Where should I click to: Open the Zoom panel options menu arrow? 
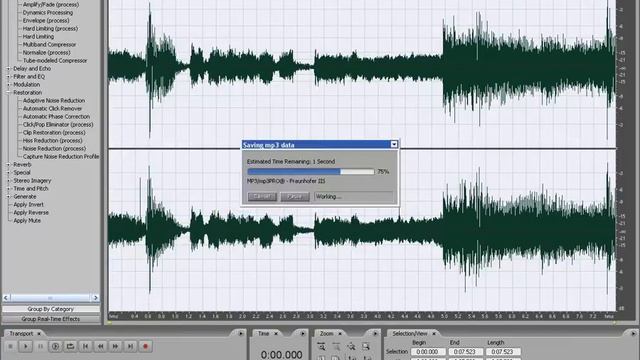[375, 333]
